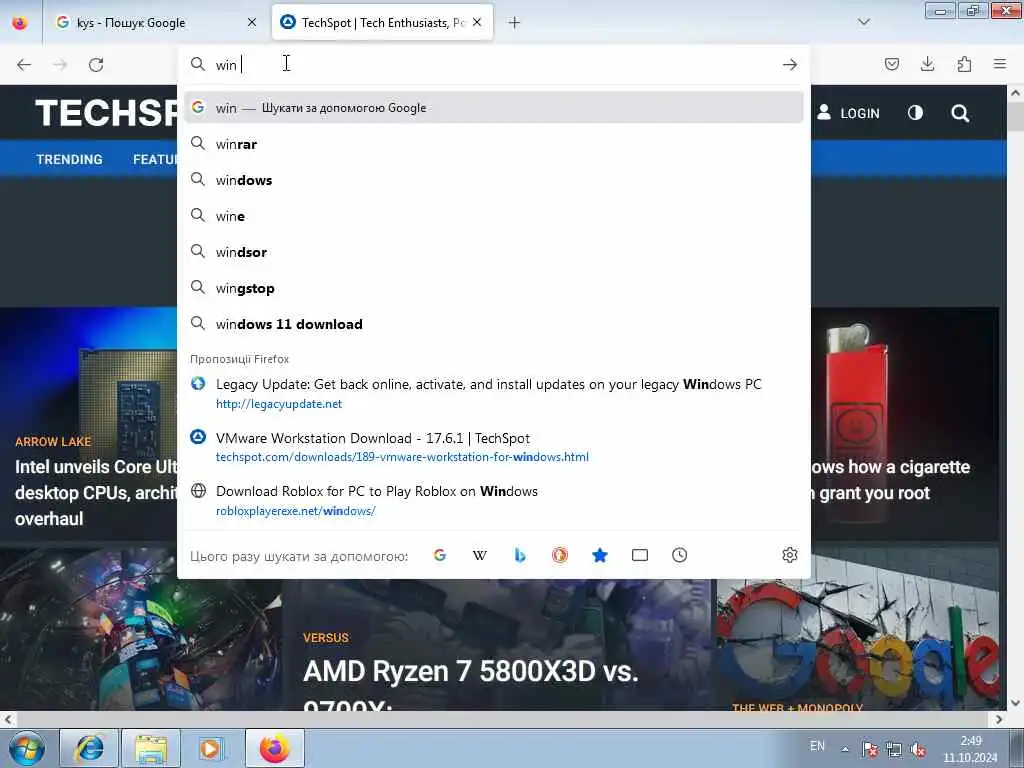Search history with the clock icon
The height and width of the screenshot is (768, 1024).
click(679, 555)
